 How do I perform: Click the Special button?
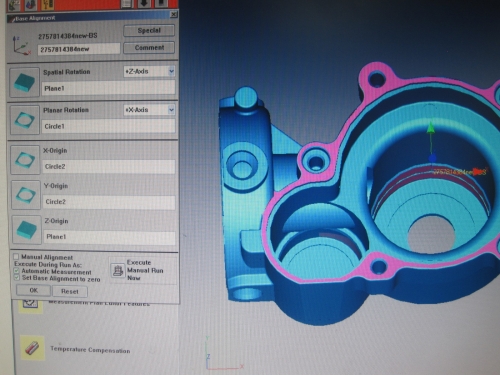[149, 31]
